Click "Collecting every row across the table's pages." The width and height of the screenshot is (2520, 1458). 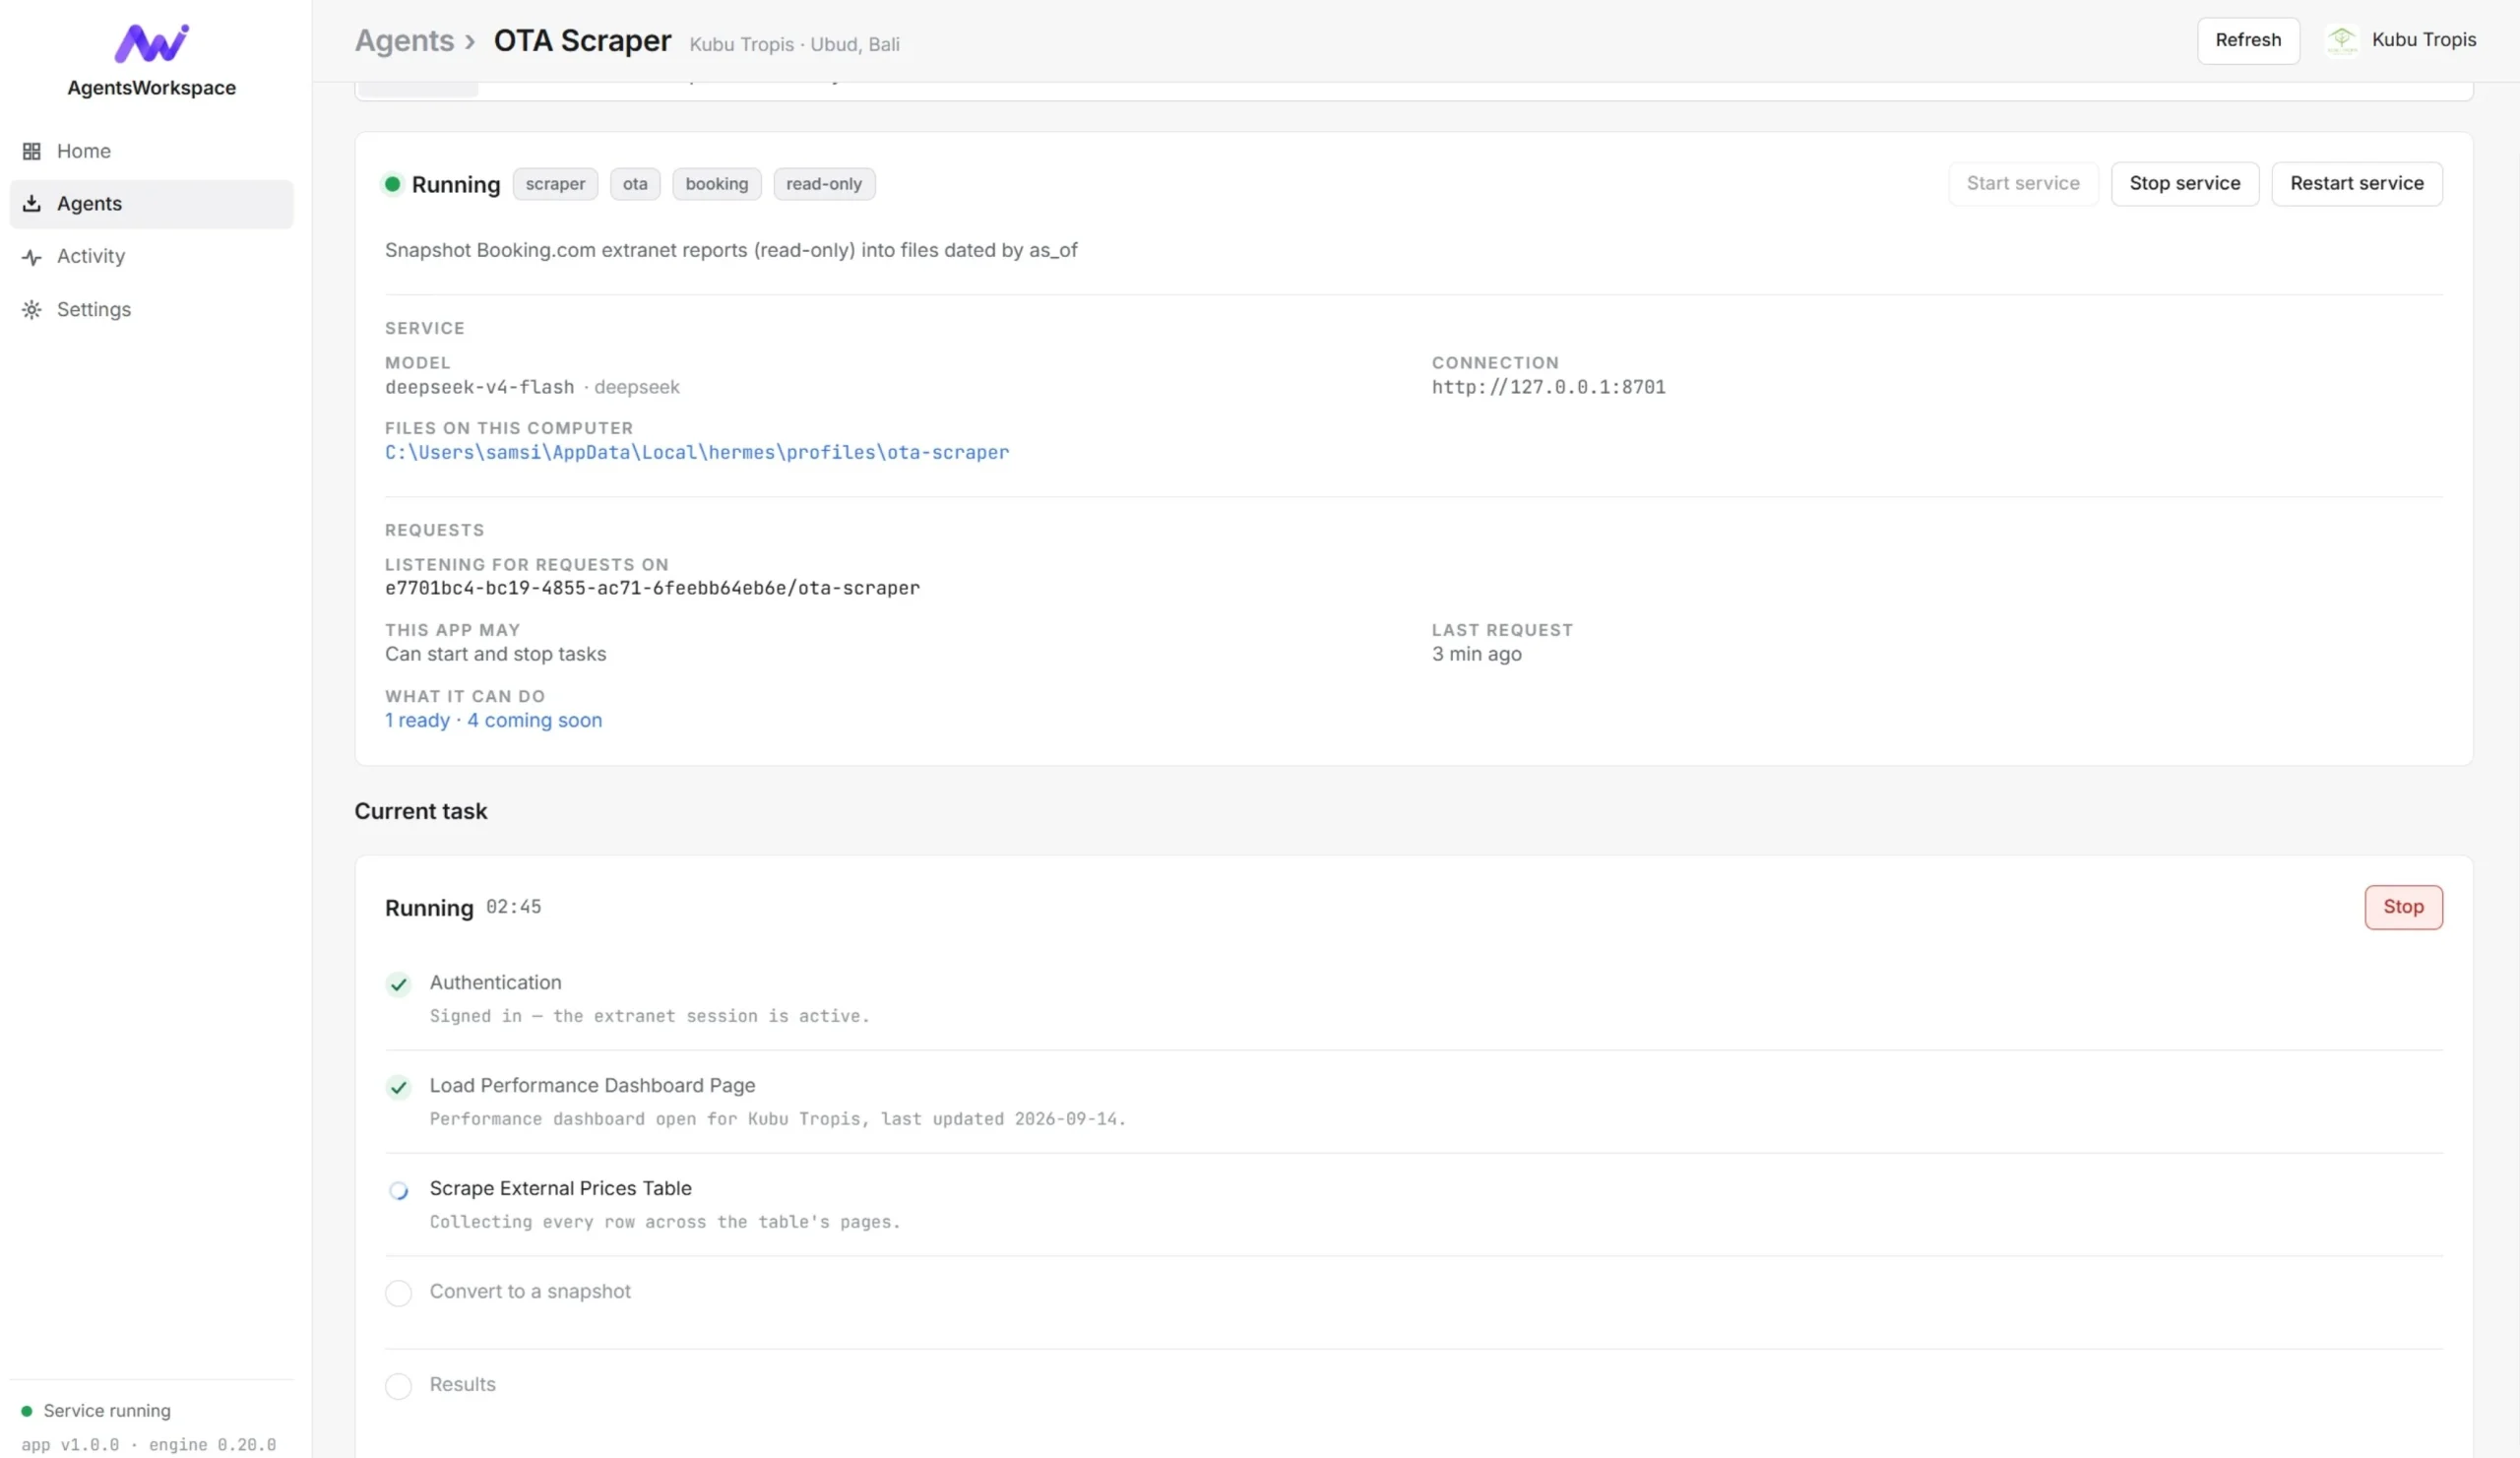[x=665, y=1222]
